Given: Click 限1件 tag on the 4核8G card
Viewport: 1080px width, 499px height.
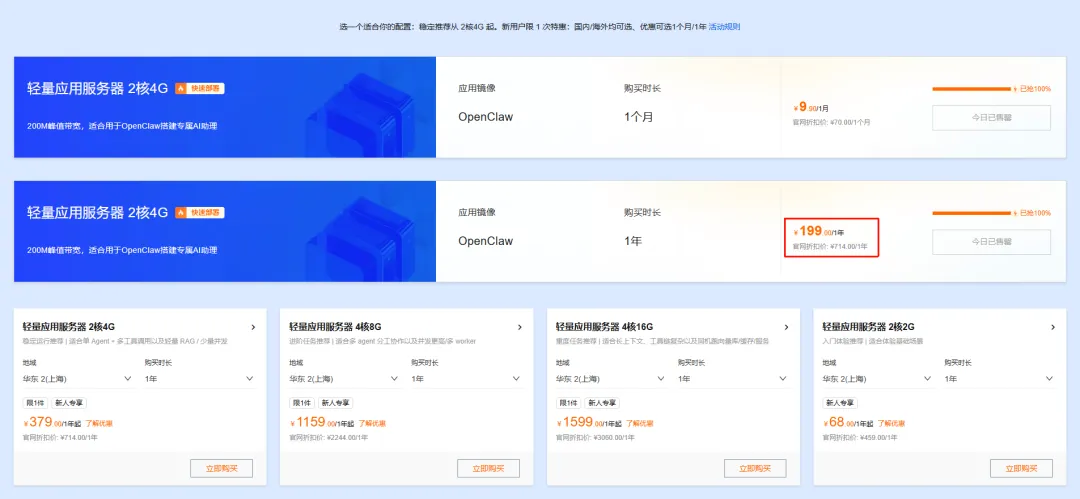Looking at the screenshot, I should tap(301, 403).
